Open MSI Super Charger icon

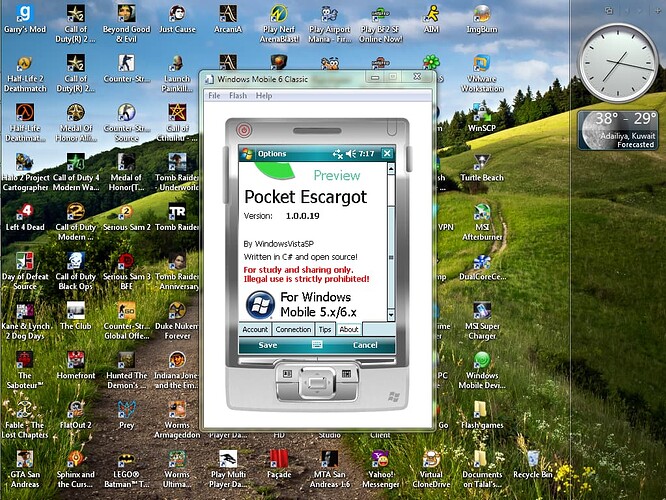click(x=482, y=321)
